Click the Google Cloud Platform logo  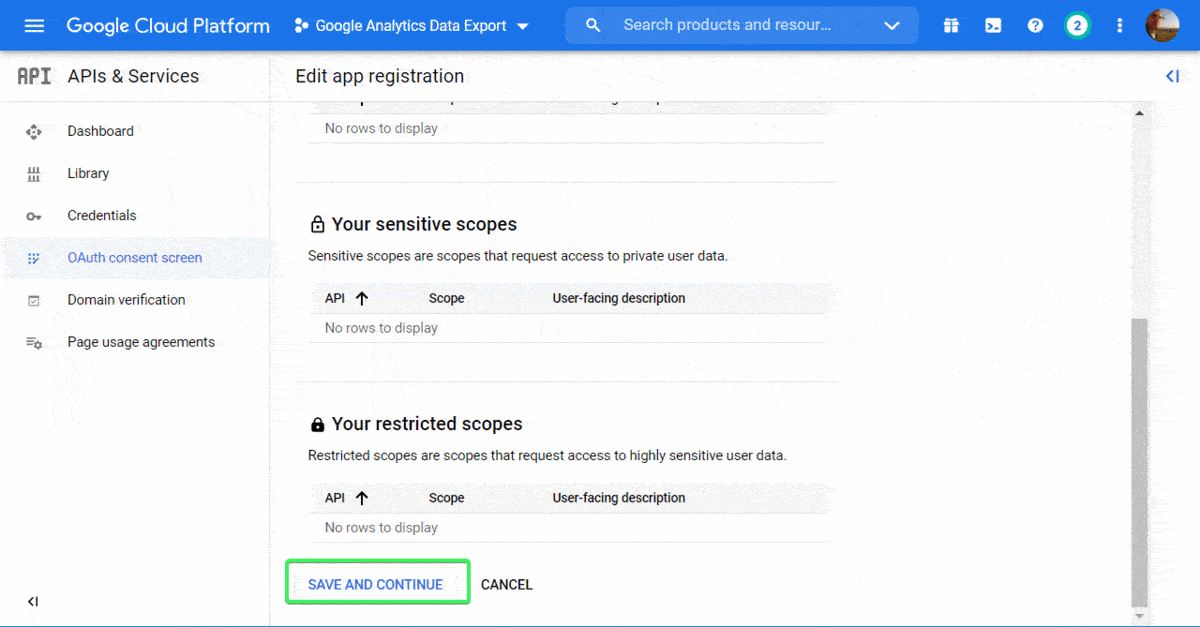[x=167, y=25]
